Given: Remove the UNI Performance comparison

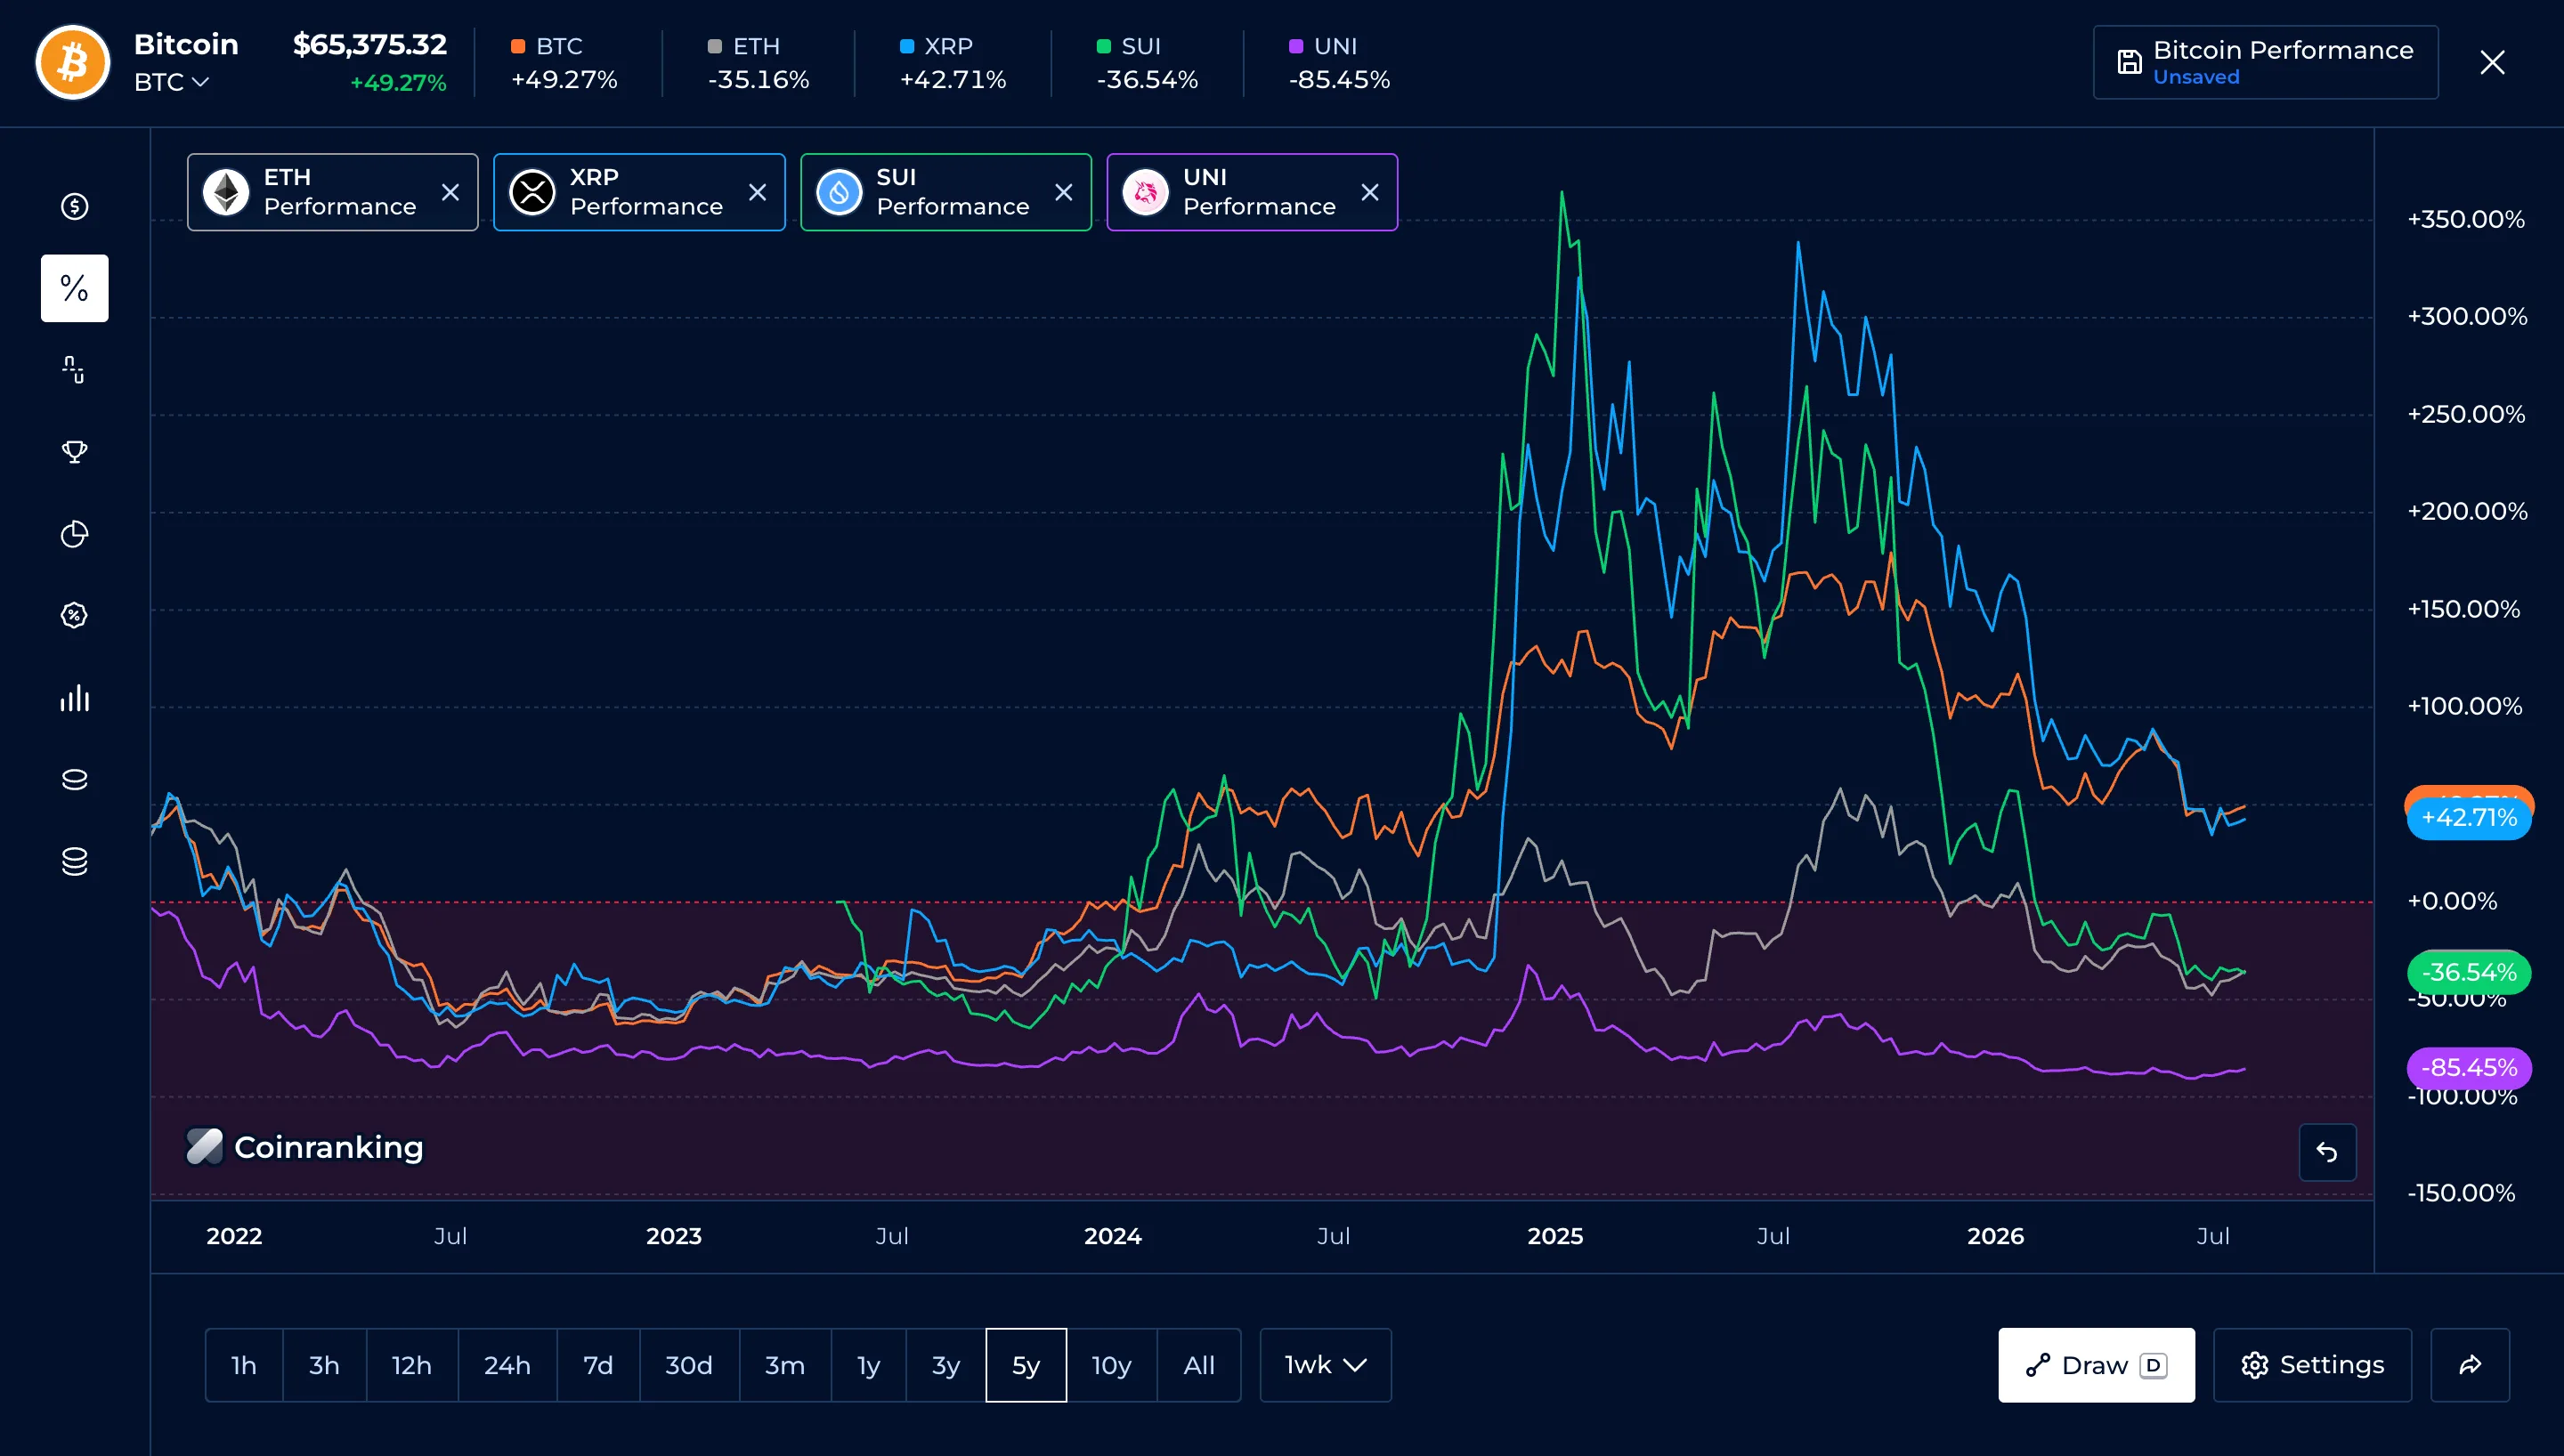Looking at the screenshot, I should [1370, 192].
